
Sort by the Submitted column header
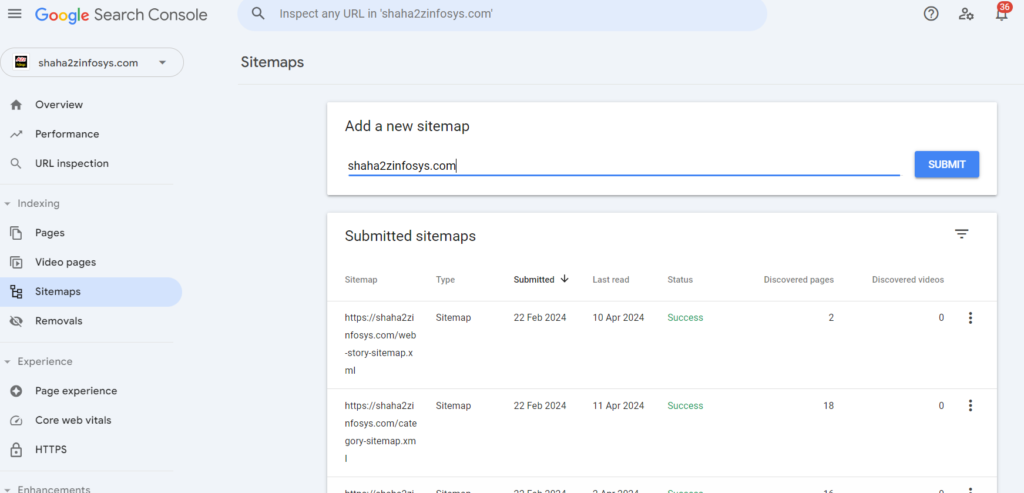(534, 279)
